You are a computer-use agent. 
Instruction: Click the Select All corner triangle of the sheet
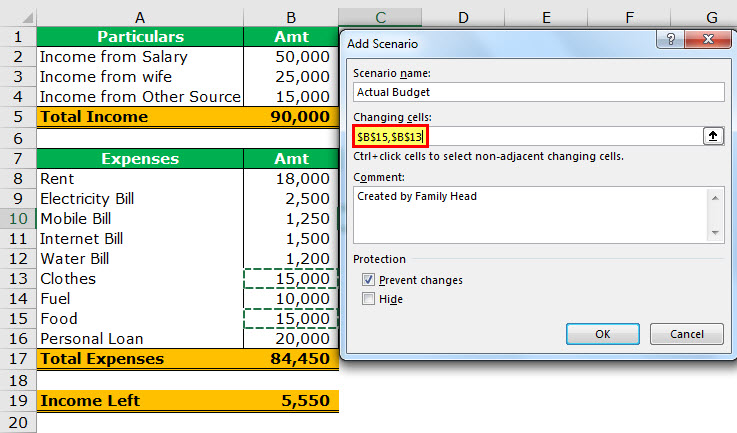click(x=27, y=18)
